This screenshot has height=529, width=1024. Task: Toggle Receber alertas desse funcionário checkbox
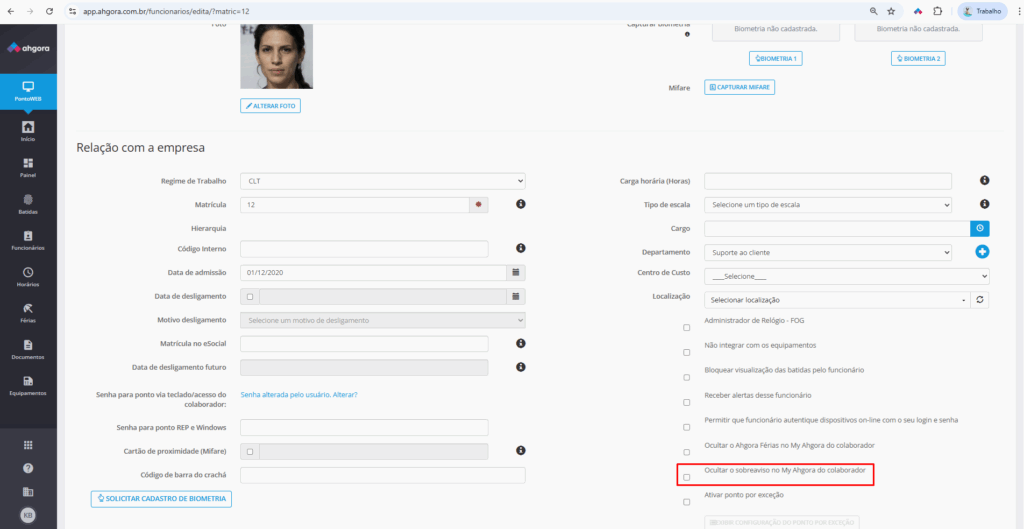click(x=686, y=402)
